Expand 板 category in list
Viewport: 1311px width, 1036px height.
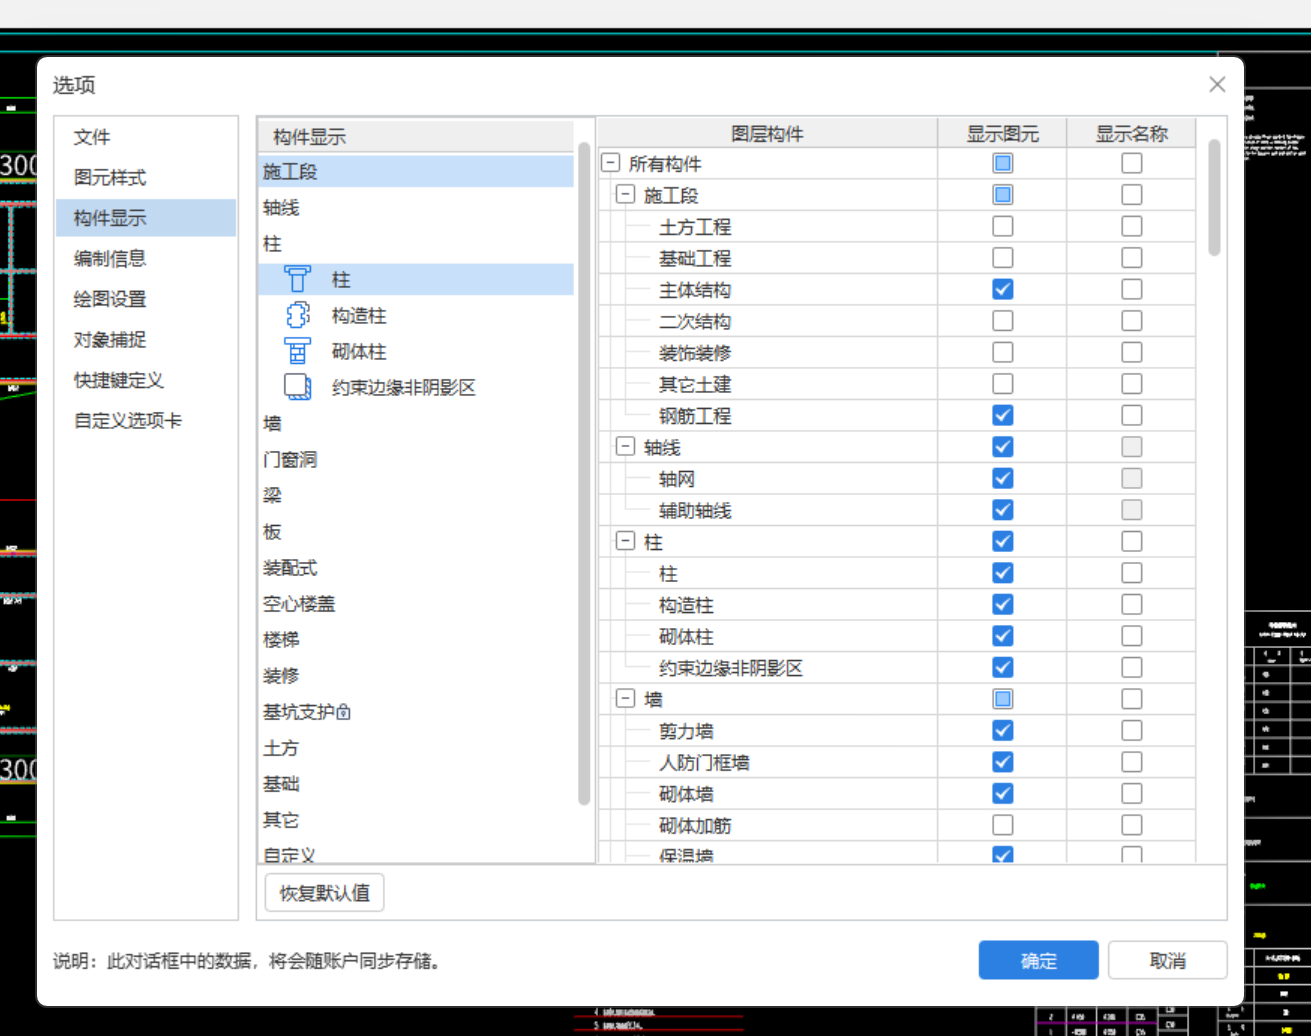pos(272,531)
